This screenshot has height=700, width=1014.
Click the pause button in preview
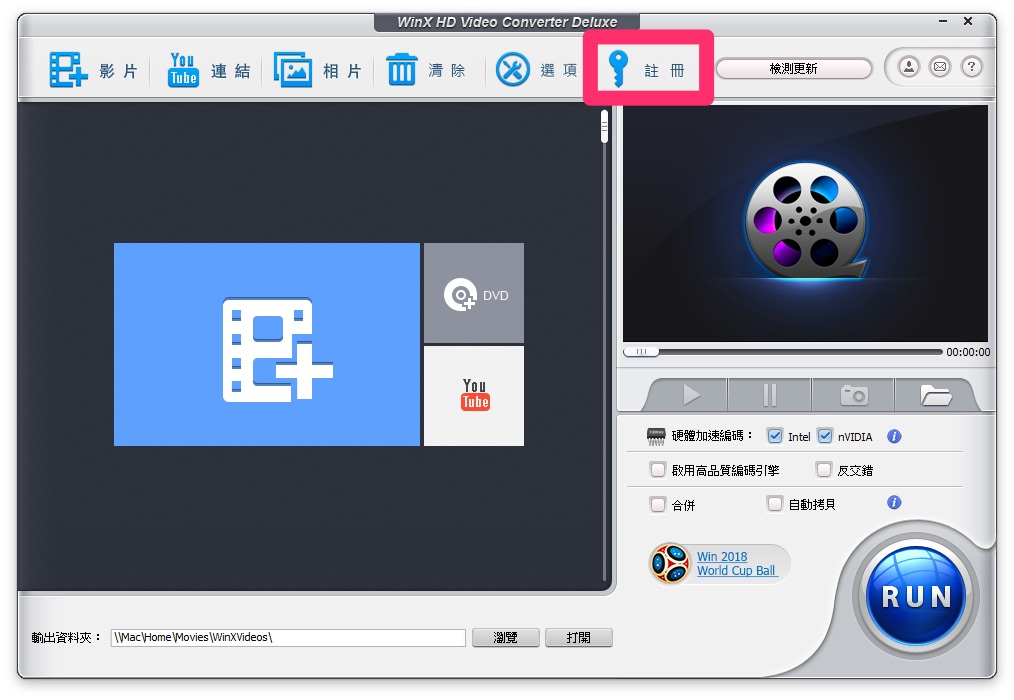click(x=770, y=395)
